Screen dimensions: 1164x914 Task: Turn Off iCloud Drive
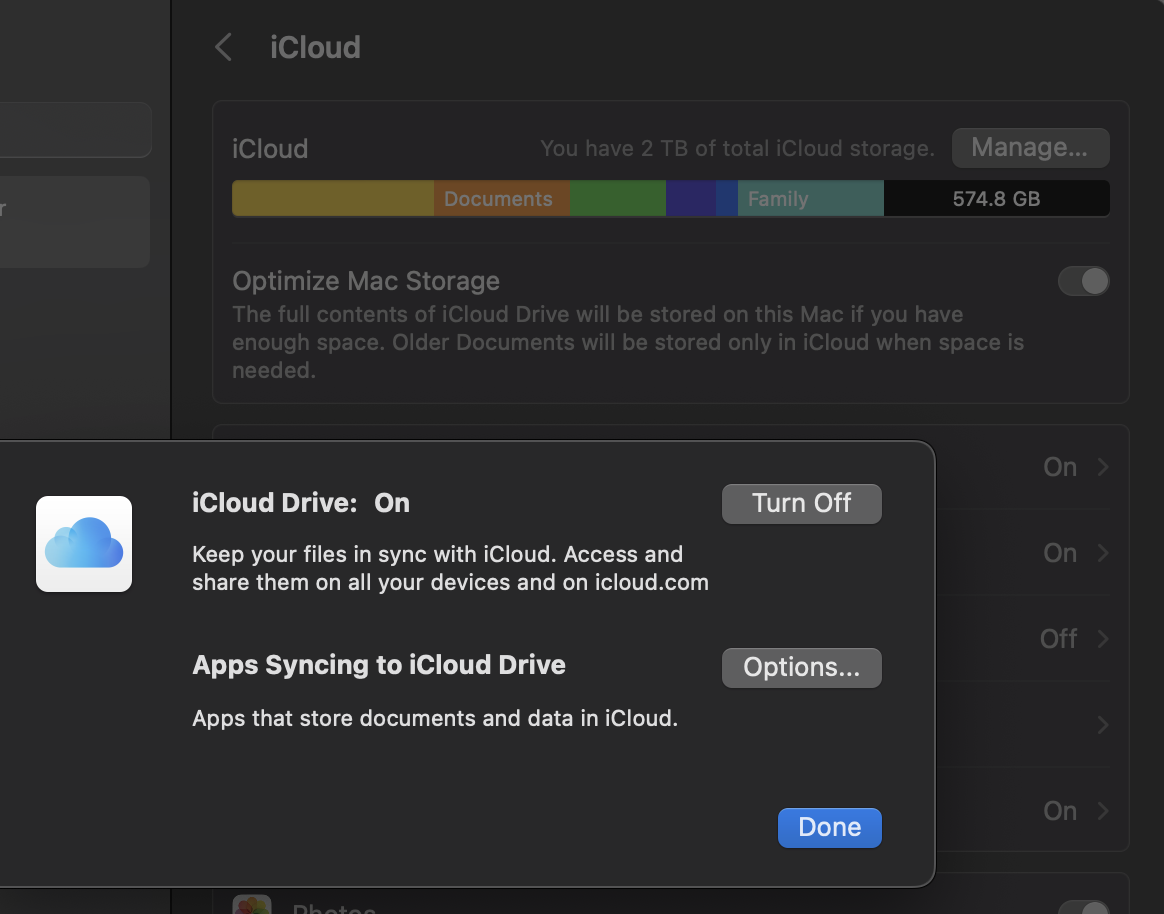click(801, 503)
